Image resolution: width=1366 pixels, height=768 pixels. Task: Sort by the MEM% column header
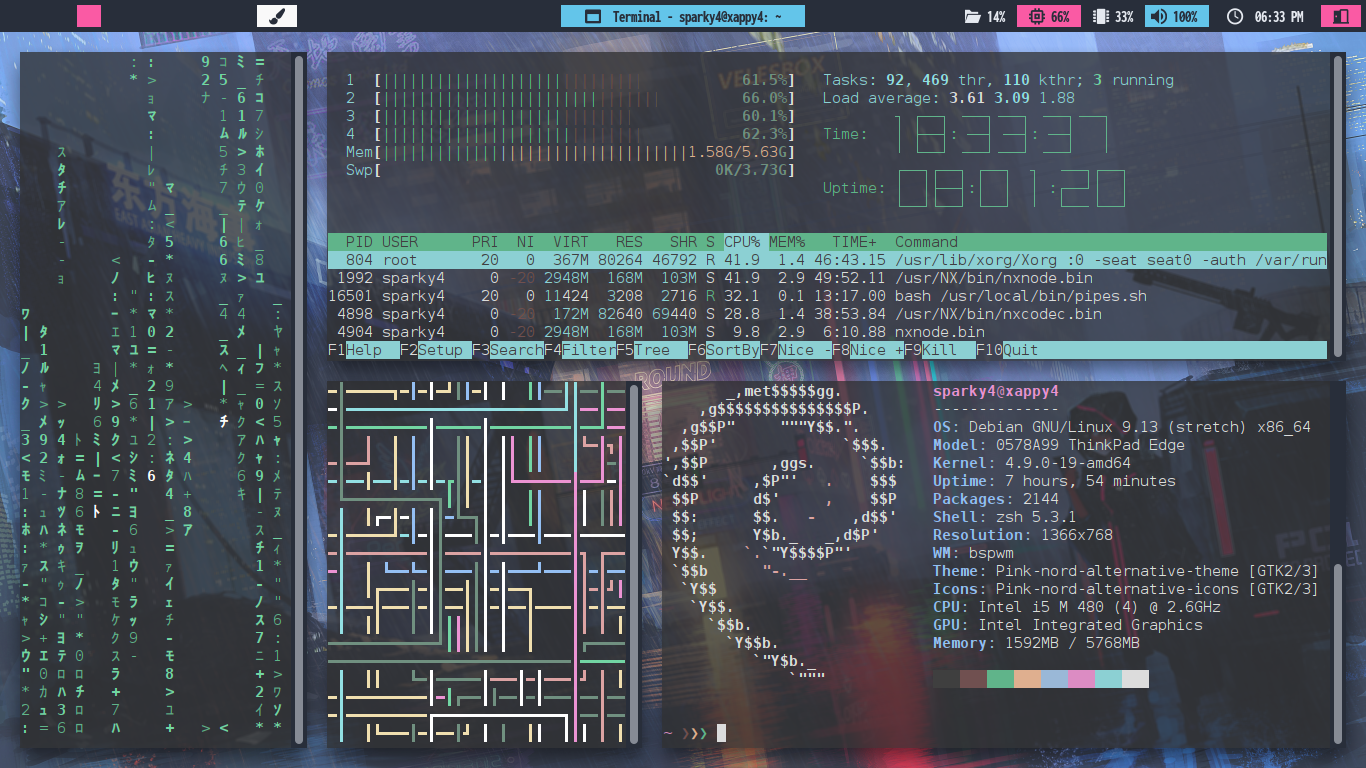(x=787, y=242)
